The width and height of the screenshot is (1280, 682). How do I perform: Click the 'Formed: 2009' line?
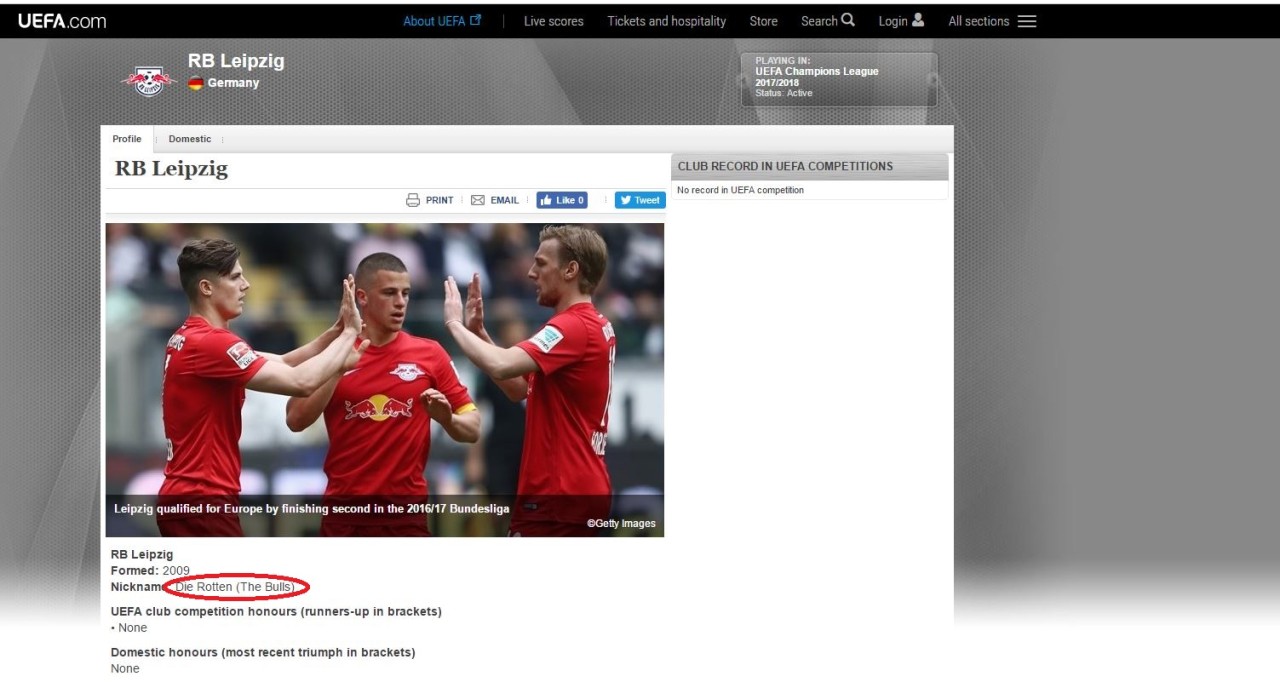pyautogui.click(x=150, y=571)
